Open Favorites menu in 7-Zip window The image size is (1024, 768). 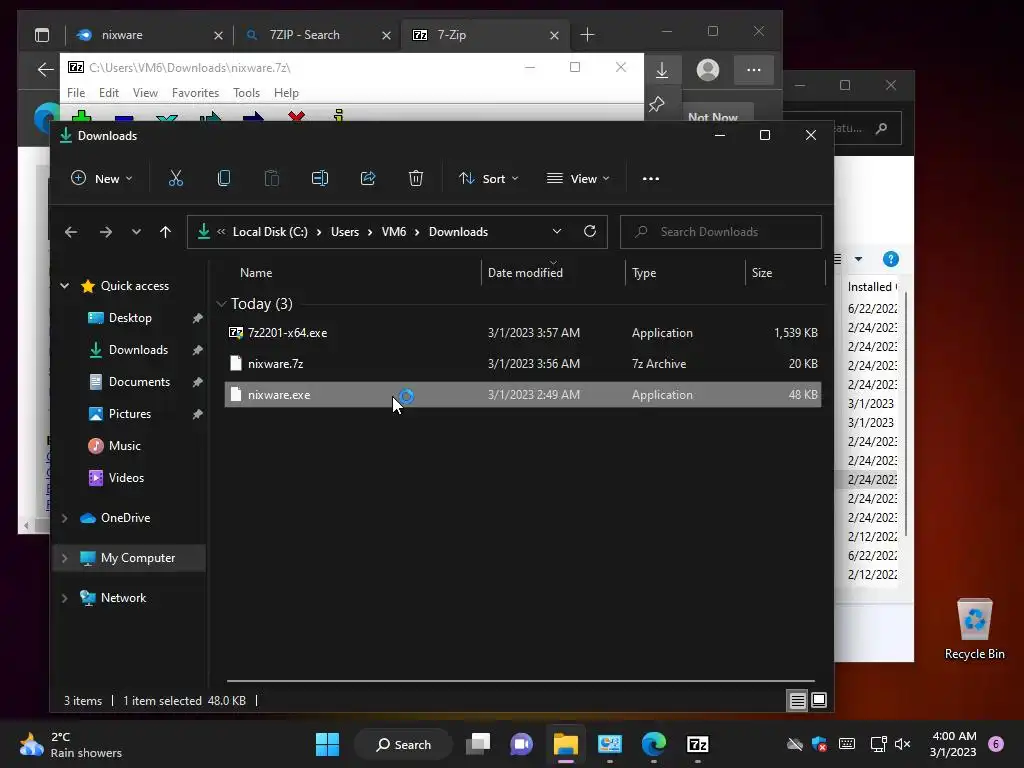coord(195,93)
